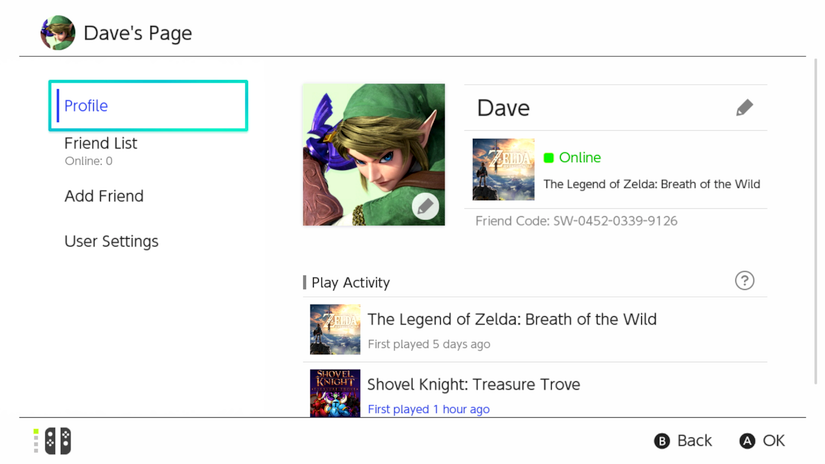
Task: Click the Dave nickname text
Action: click(x=503, y=108)
